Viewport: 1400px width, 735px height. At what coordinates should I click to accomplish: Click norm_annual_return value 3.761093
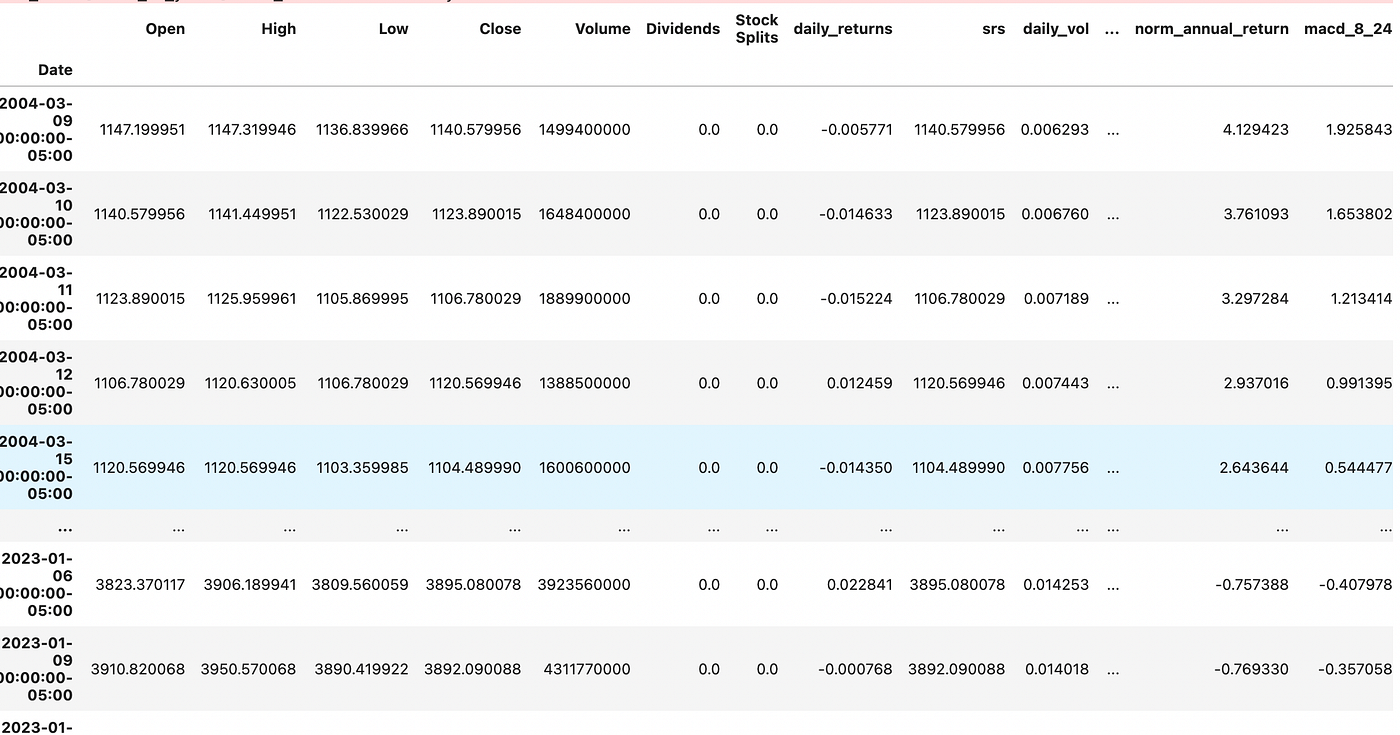coord(1254,214)
